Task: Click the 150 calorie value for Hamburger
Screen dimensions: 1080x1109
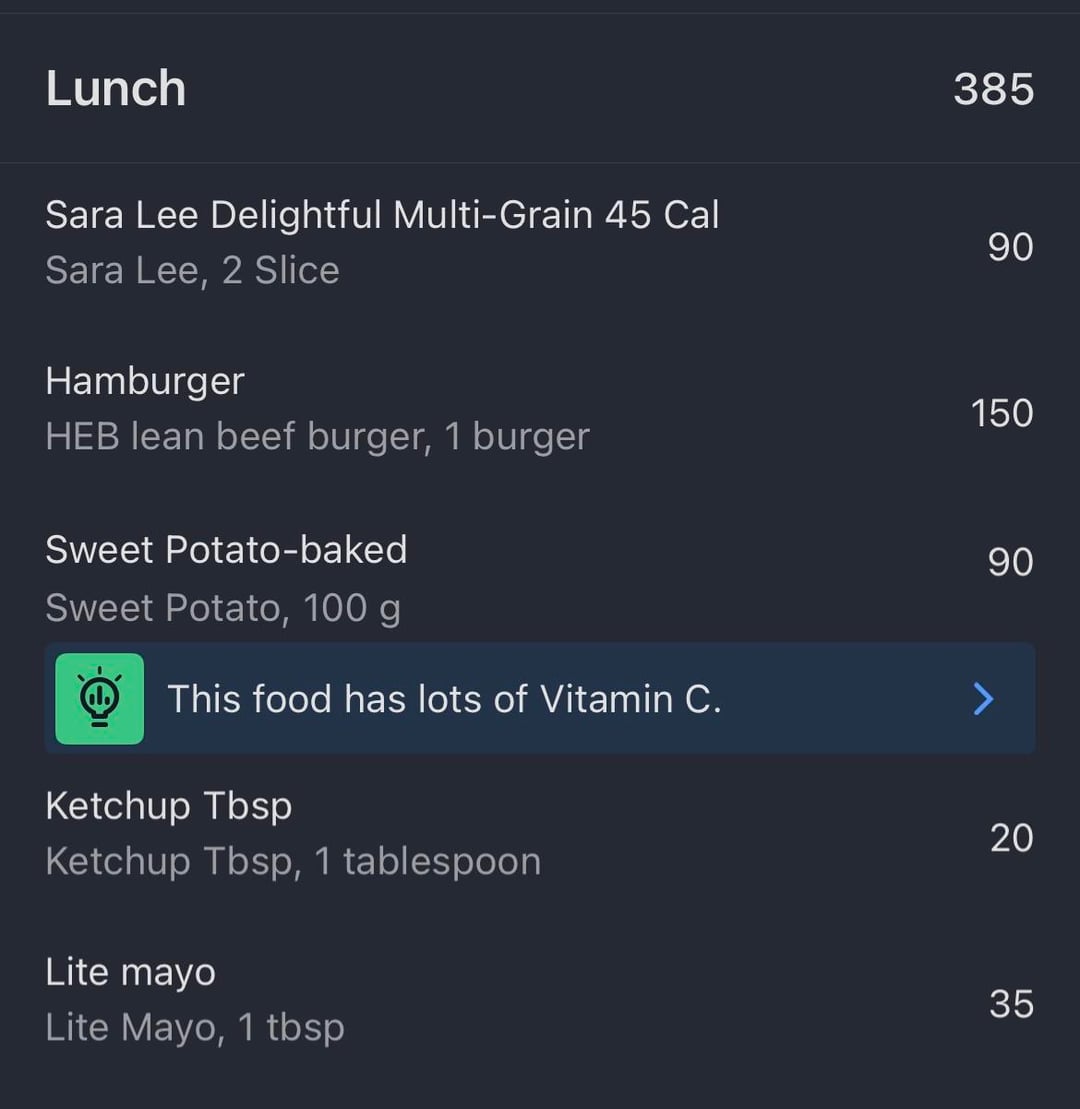Action: coord(1002,413)
